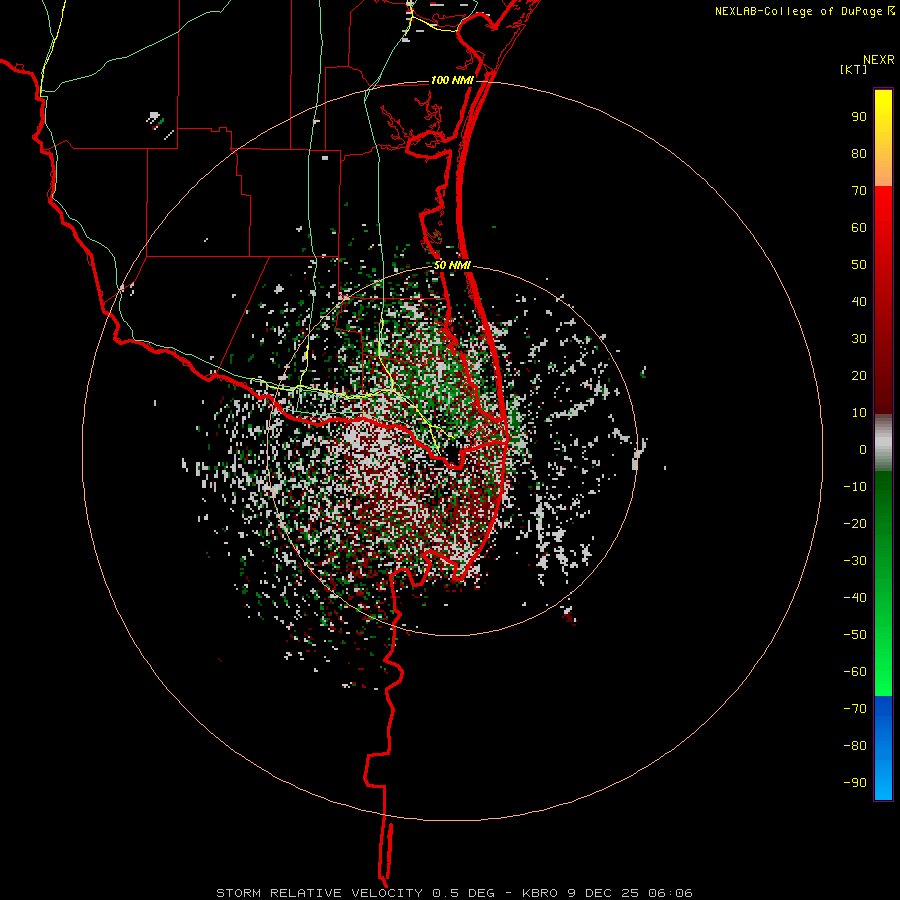Click the 40 knot legend value

tap(859, 302)
